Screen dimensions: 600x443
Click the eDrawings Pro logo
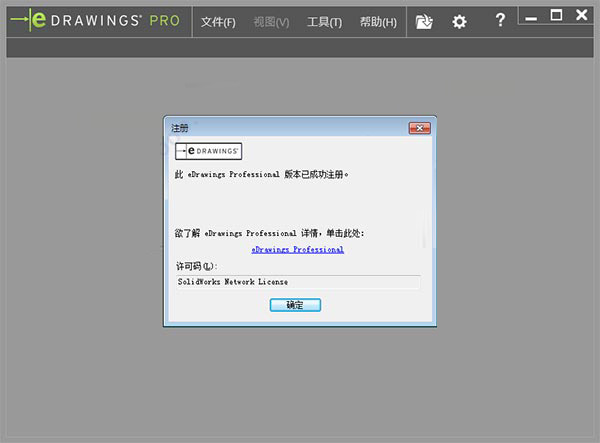pyautogui.click(x=95, y=20)
